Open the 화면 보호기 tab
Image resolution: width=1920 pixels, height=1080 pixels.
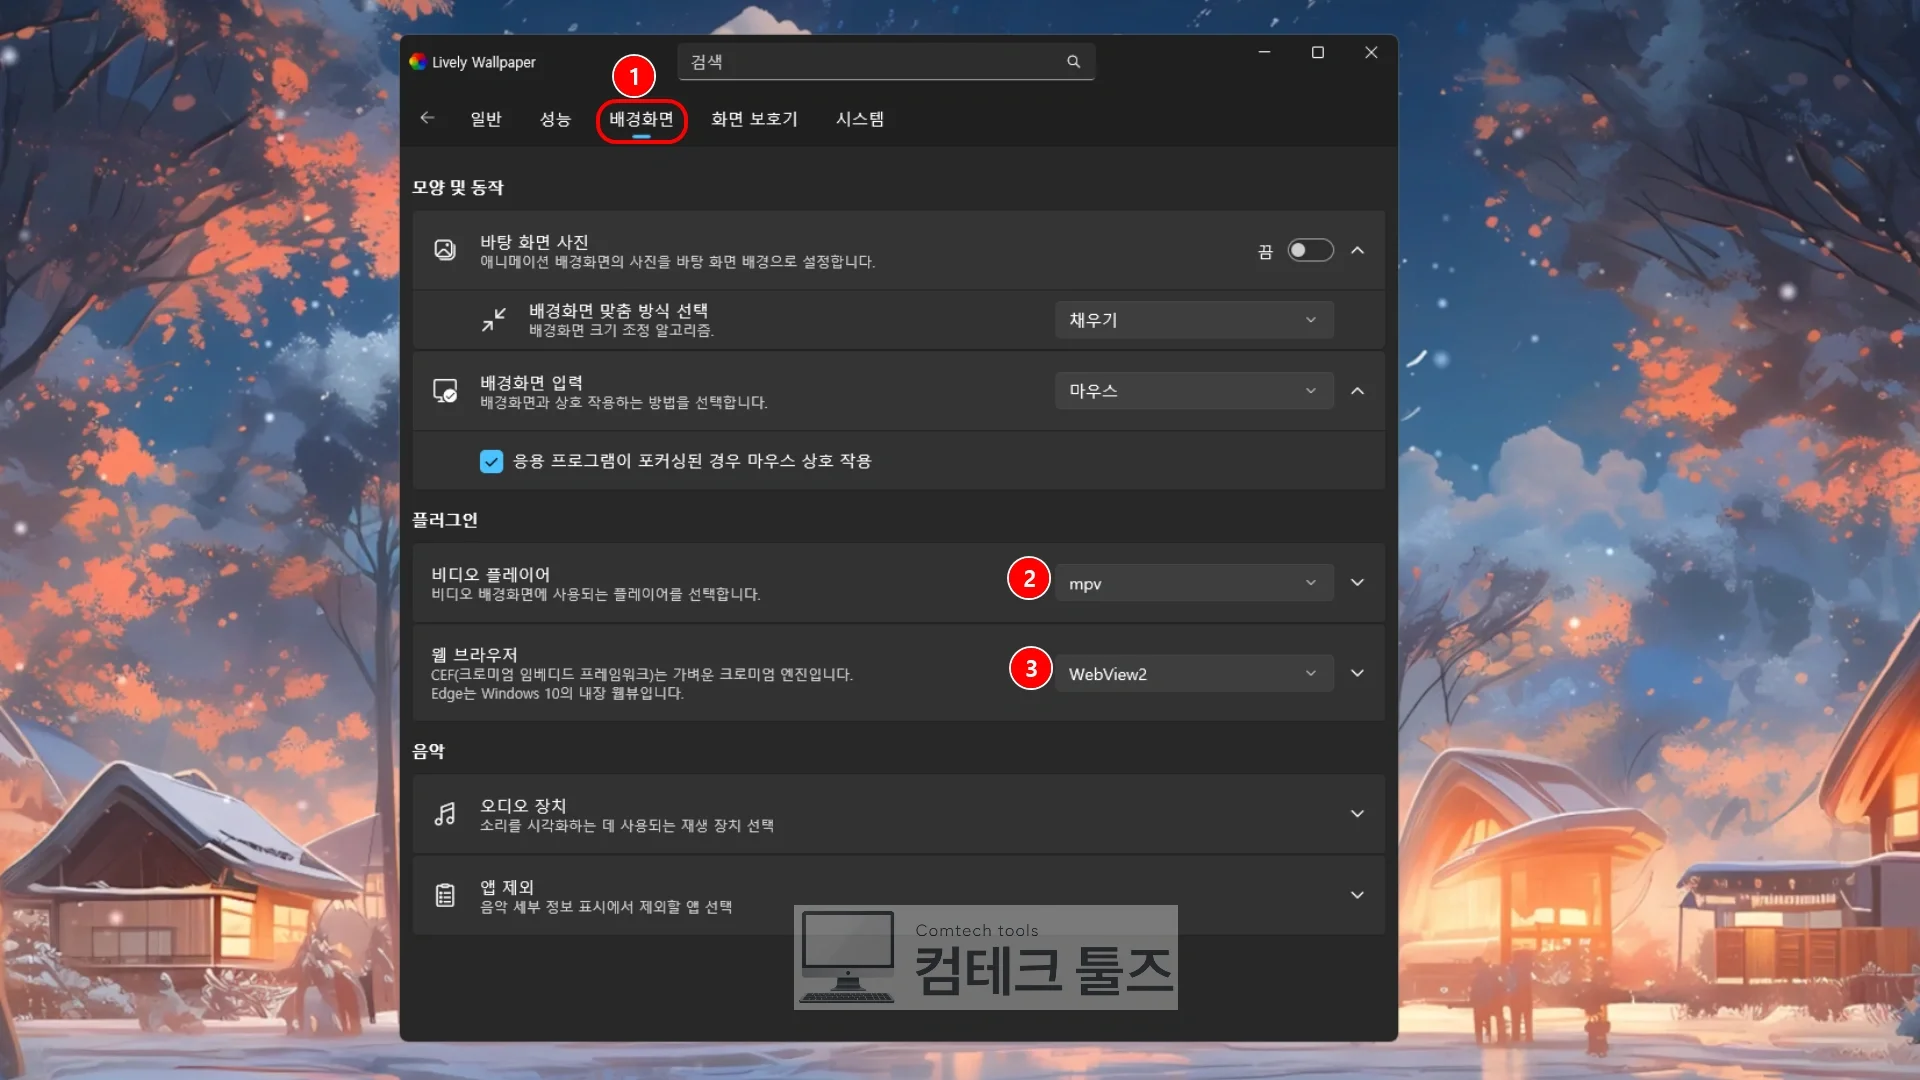[x=754, y=119]
